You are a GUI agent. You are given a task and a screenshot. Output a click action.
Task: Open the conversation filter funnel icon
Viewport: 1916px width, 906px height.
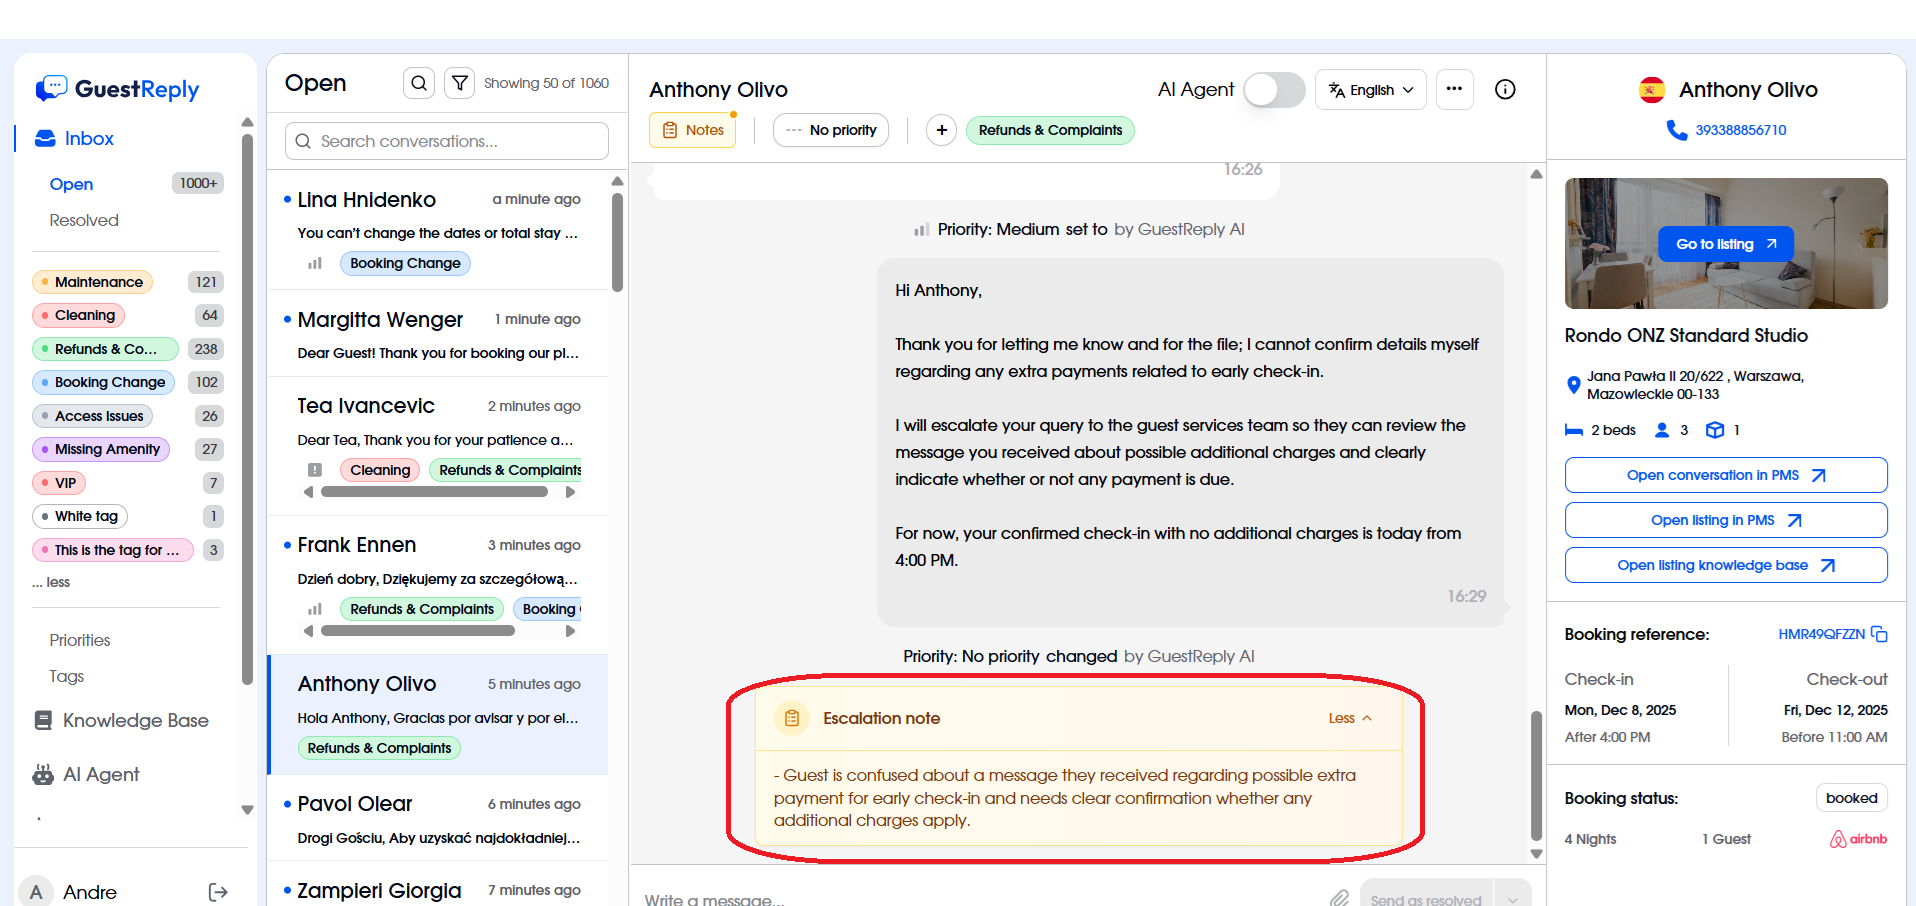click(459, 83)
